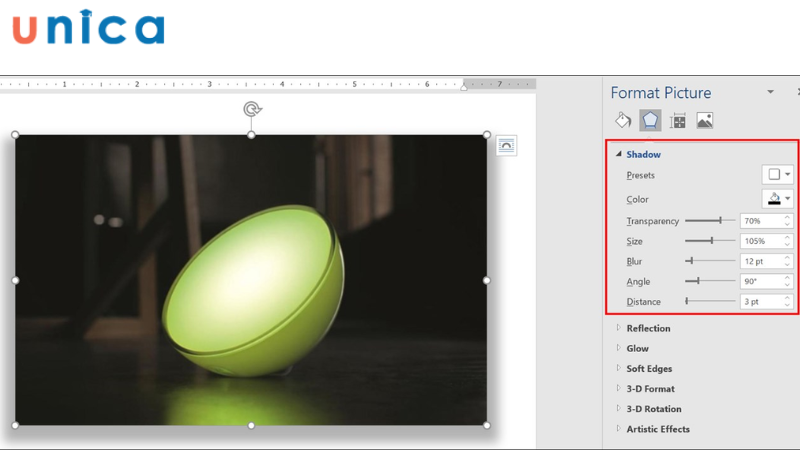Select the Effects pentagon tab icon
Viewport: 800px width, 450px height.
point(650,120)
